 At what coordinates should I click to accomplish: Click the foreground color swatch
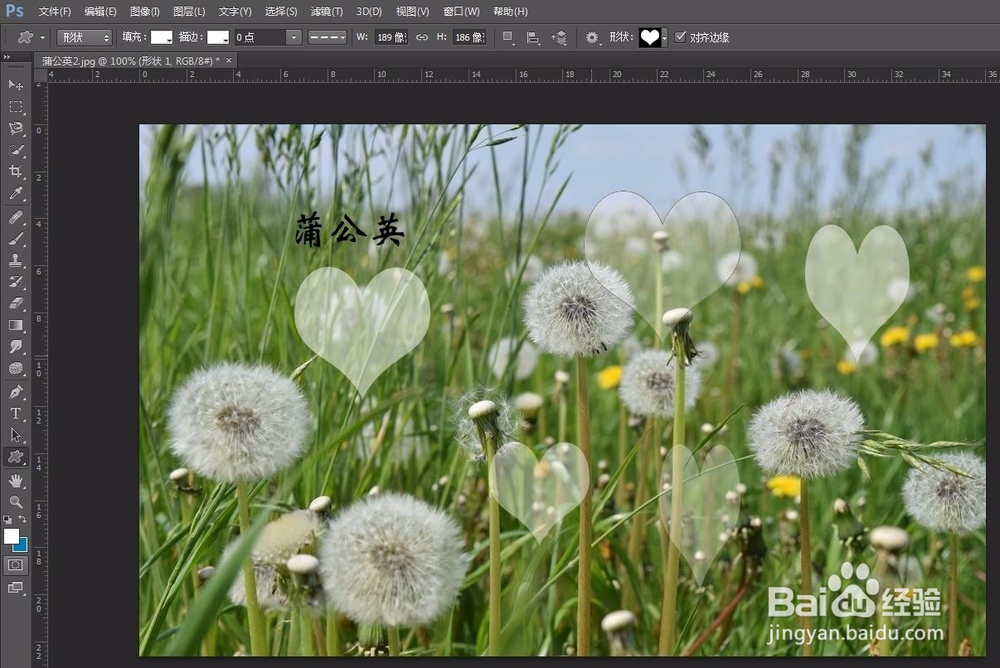coord(11,536)
